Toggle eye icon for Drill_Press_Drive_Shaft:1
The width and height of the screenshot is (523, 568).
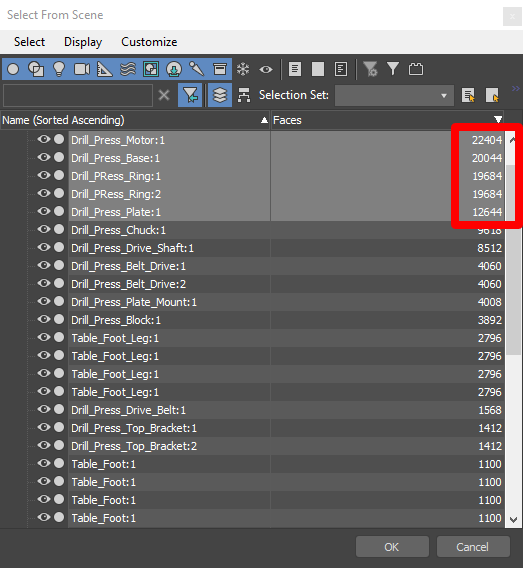(44, 247)
